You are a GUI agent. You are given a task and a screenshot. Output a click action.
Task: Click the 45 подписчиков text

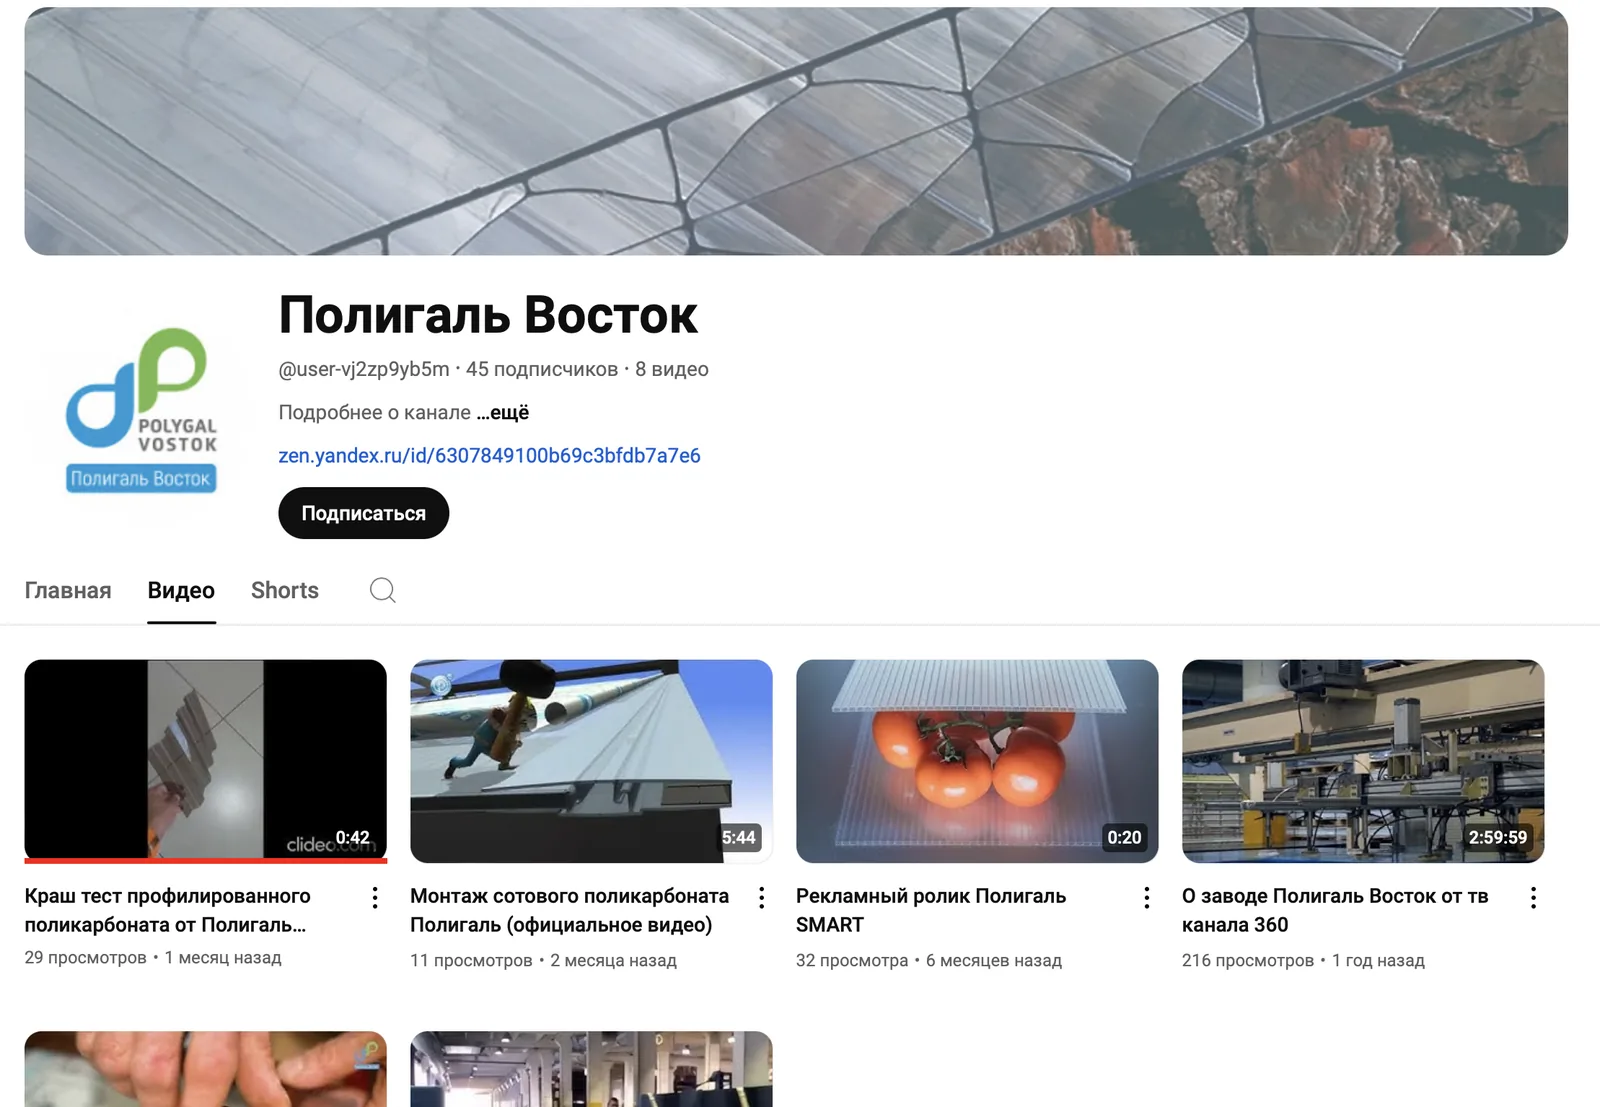pyautogui.click(x=542, y=369)
